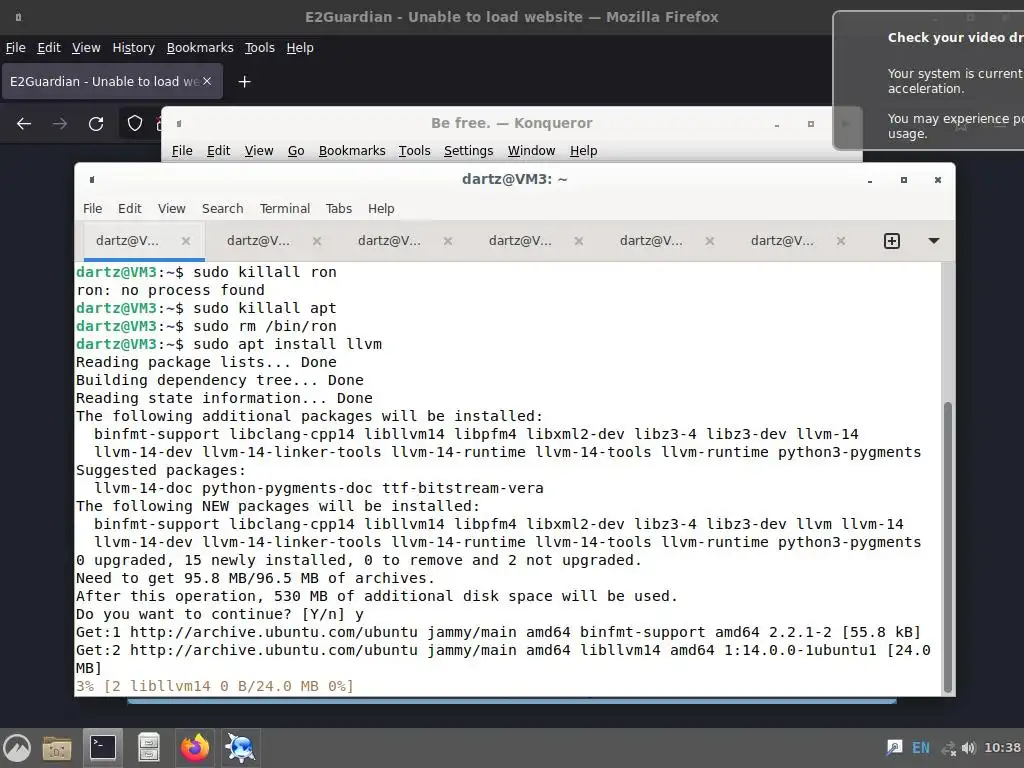Maximize the Konqueror window

(810, 124)
